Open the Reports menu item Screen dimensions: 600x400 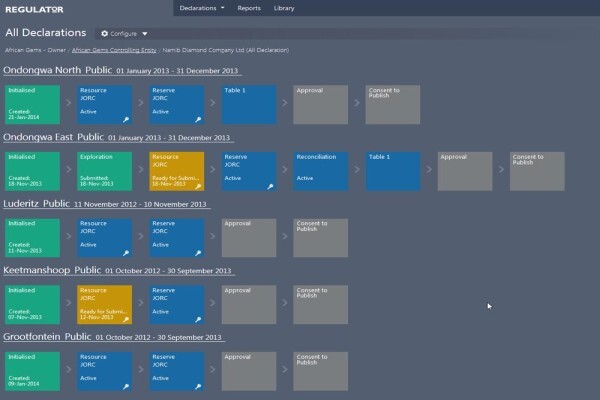(x=249, y=8)
